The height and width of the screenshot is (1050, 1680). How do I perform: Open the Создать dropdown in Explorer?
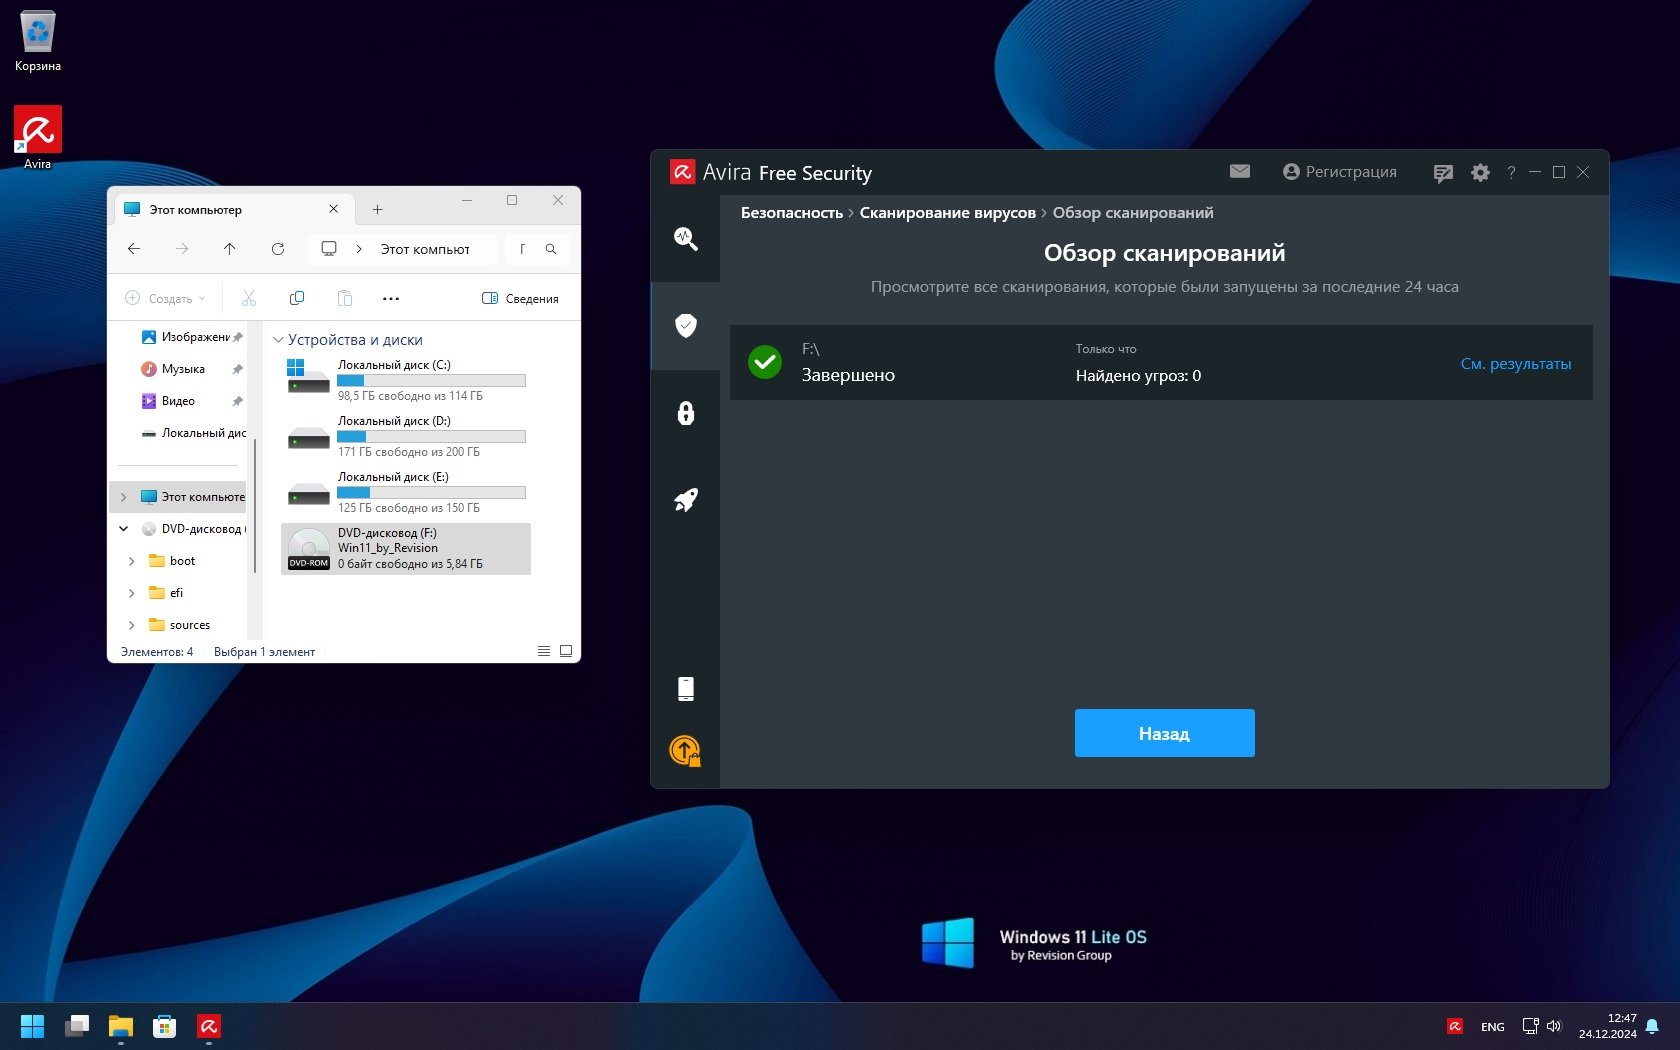click(x=166, y=298)
